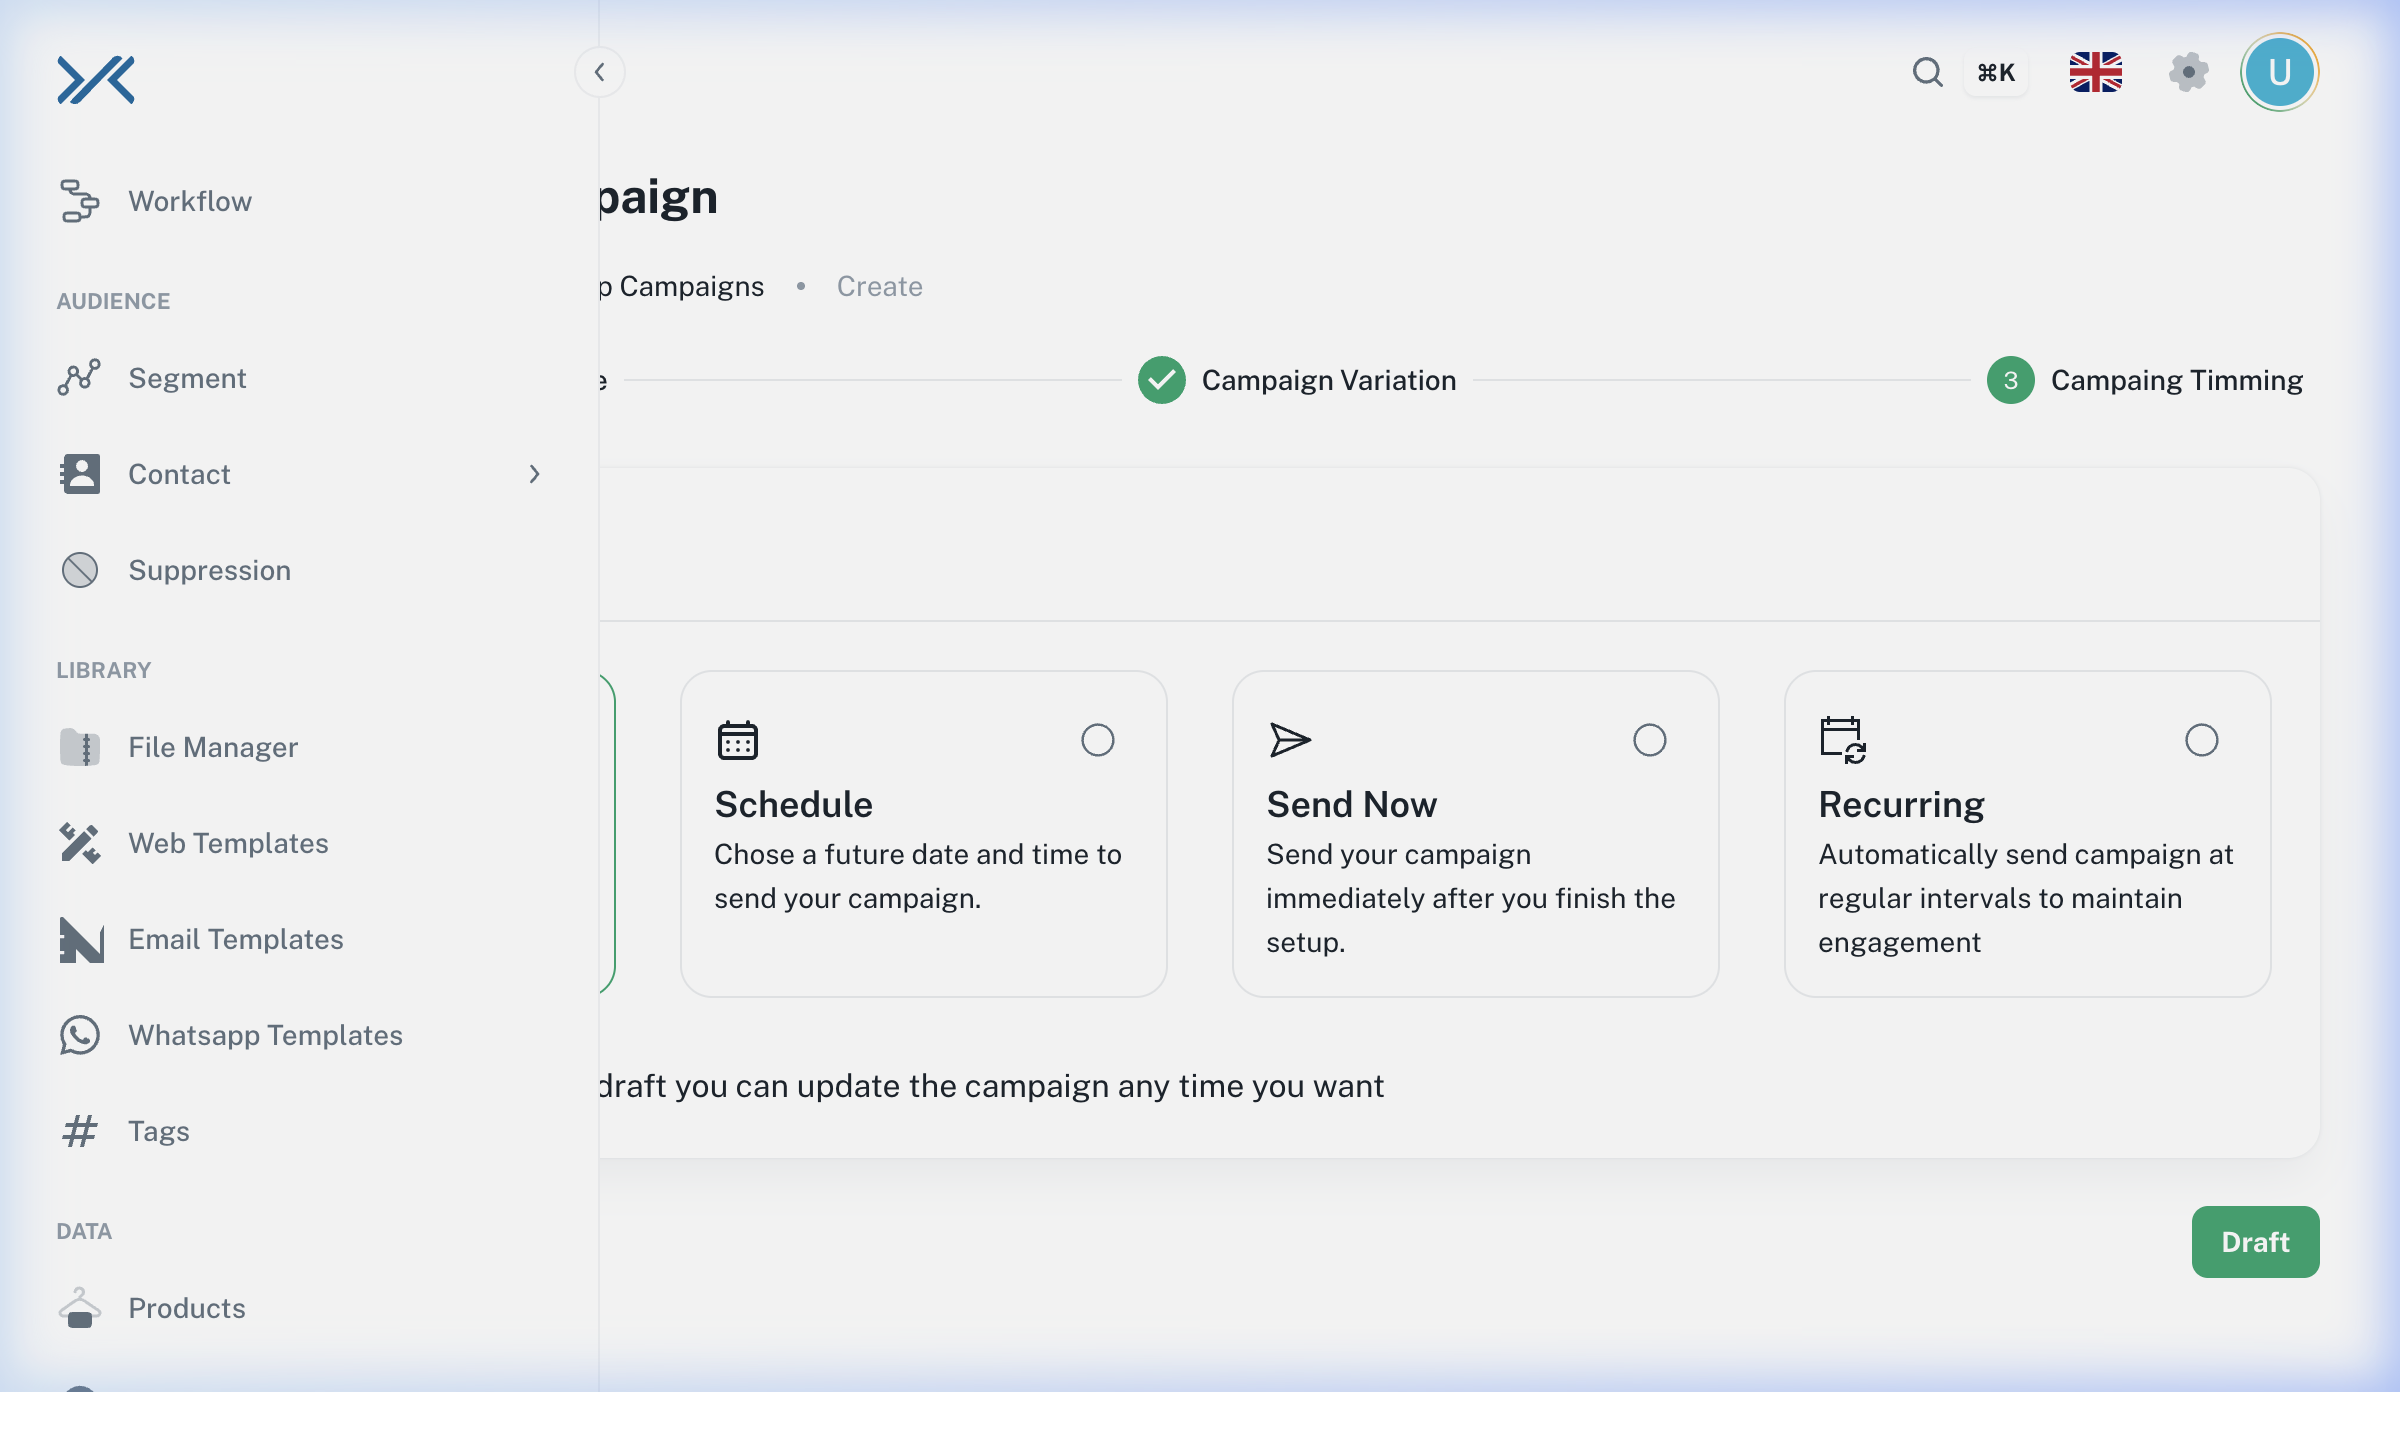Click the Schedule card title
2400x1450 pixels.
point(794,804)
